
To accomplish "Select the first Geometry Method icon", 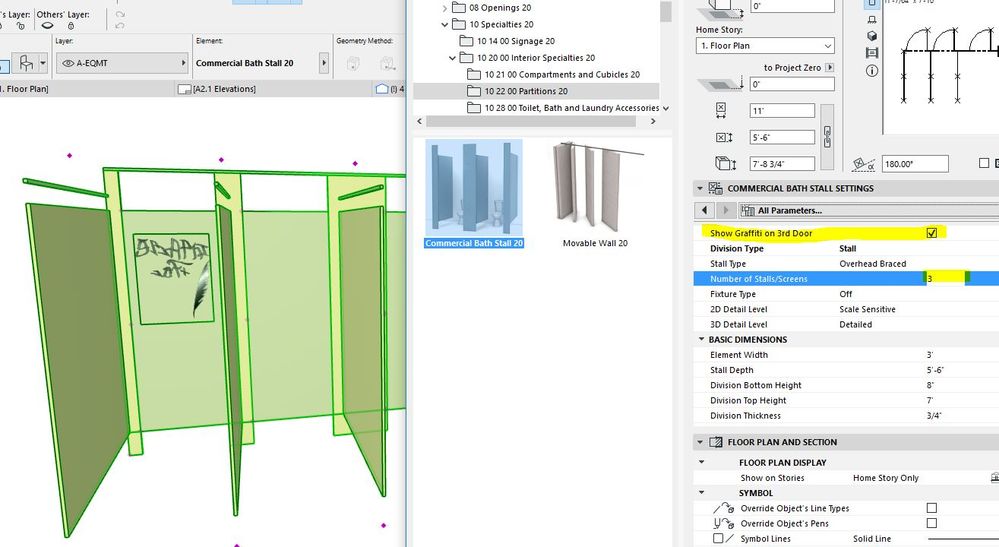I will click(x=353, y=63).
